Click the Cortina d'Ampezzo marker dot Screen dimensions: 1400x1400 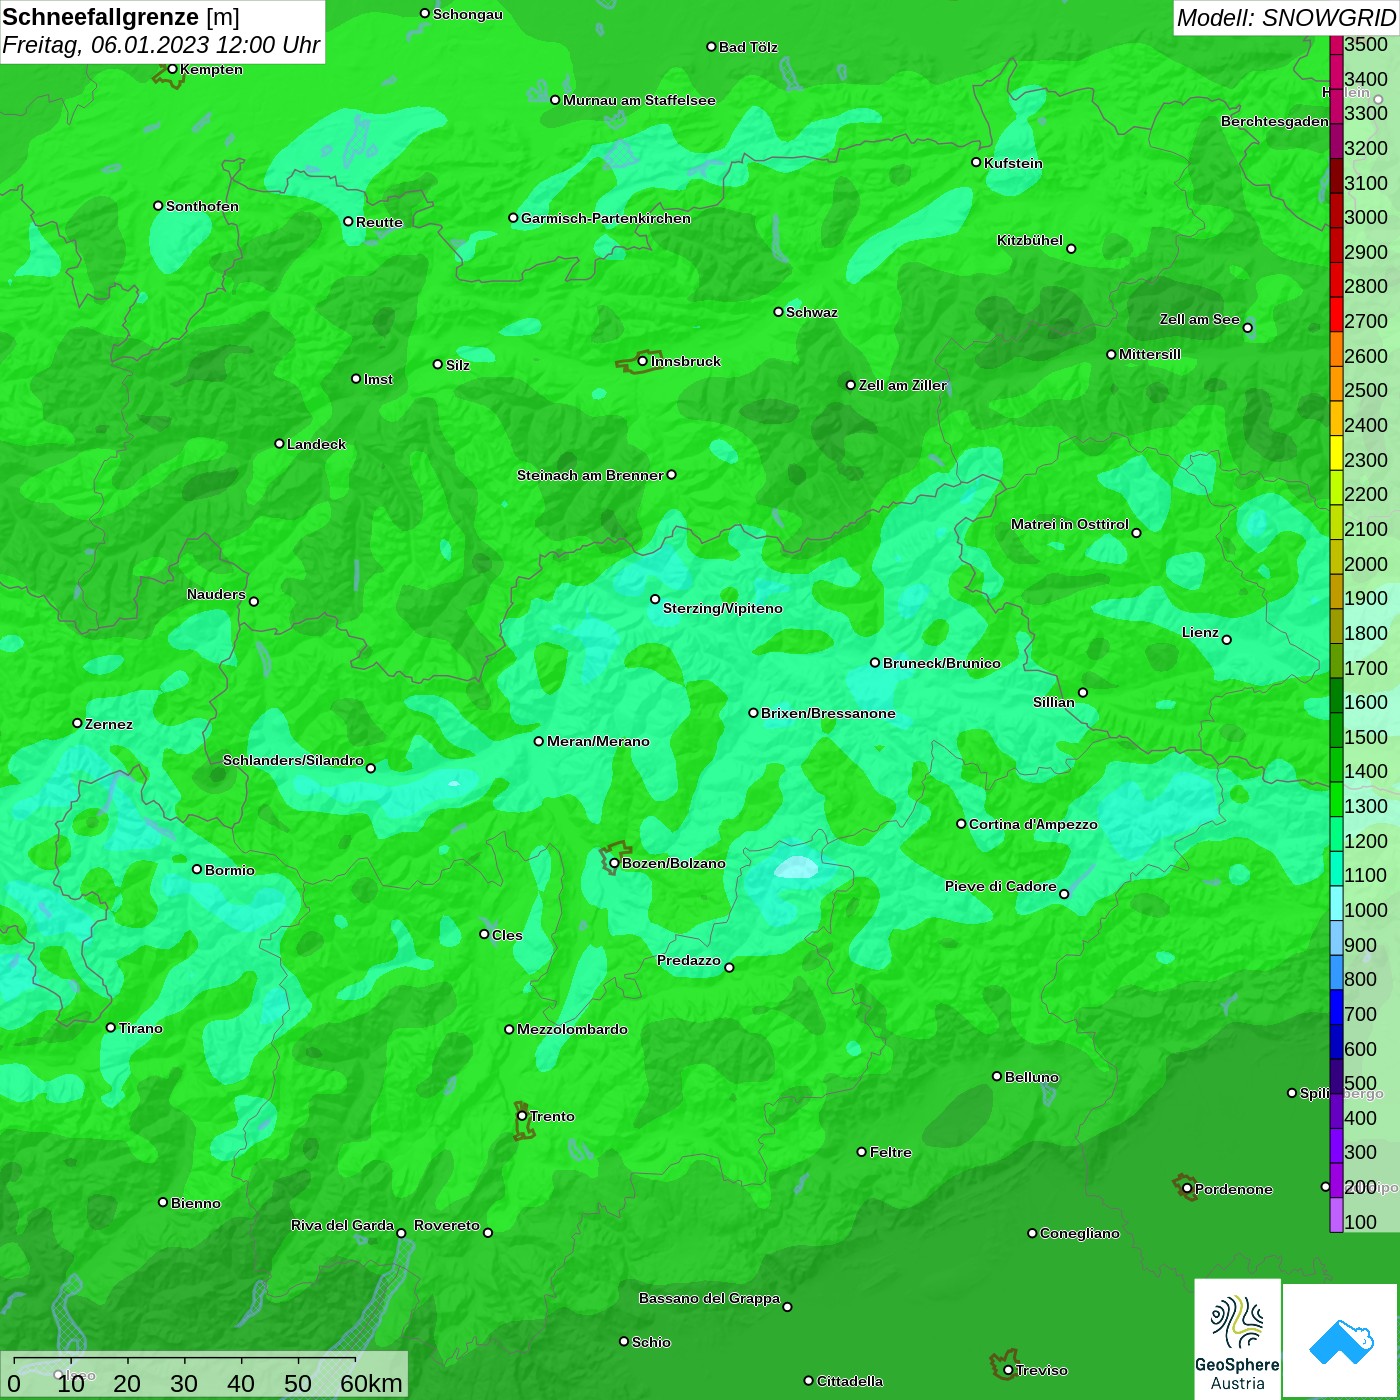pos(961,824)
